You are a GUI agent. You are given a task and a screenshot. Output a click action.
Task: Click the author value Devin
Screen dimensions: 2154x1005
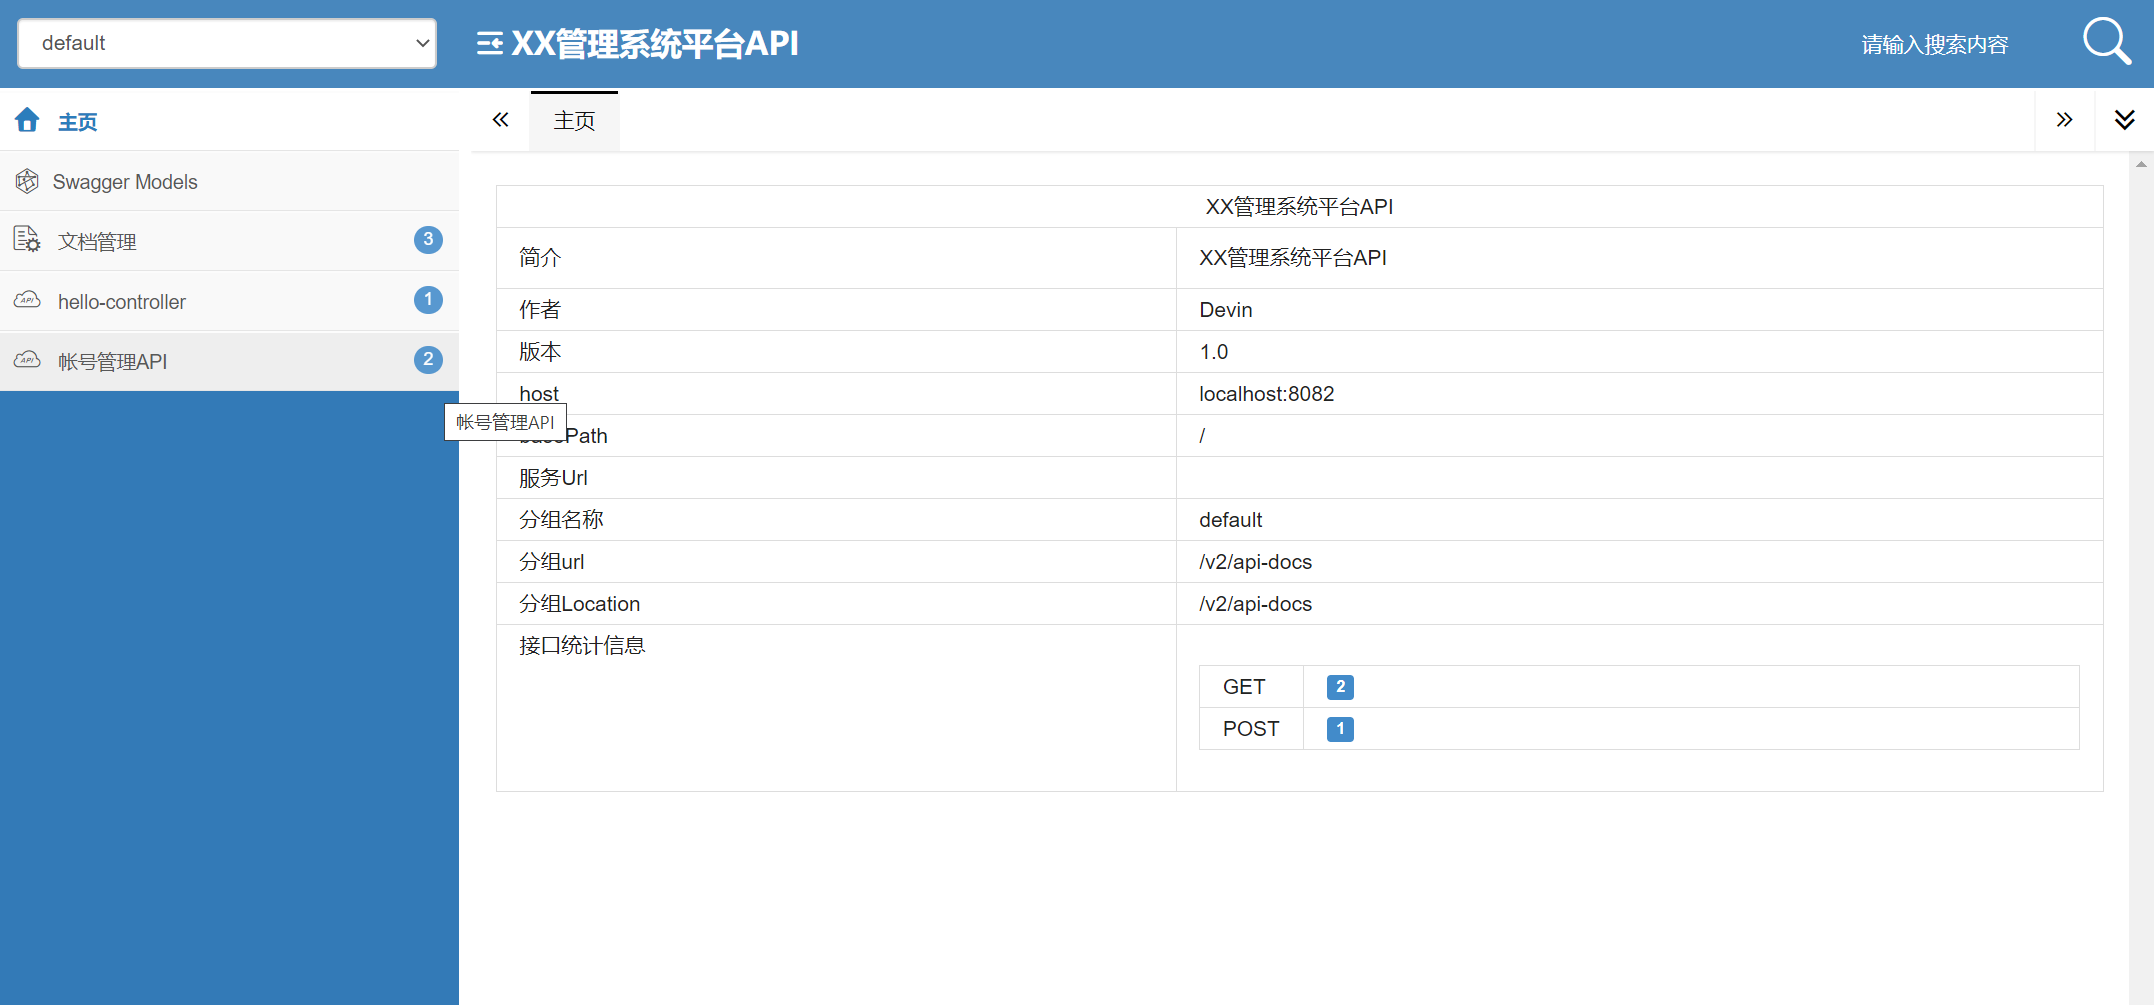click(x=1226, y=310)
